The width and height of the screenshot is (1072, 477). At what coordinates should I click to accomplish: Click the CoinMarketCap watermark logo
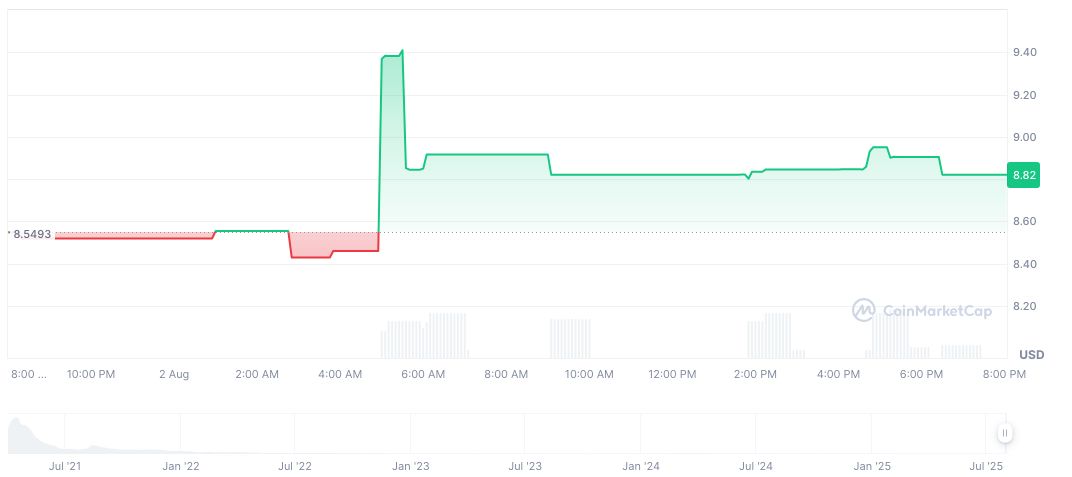921,311
